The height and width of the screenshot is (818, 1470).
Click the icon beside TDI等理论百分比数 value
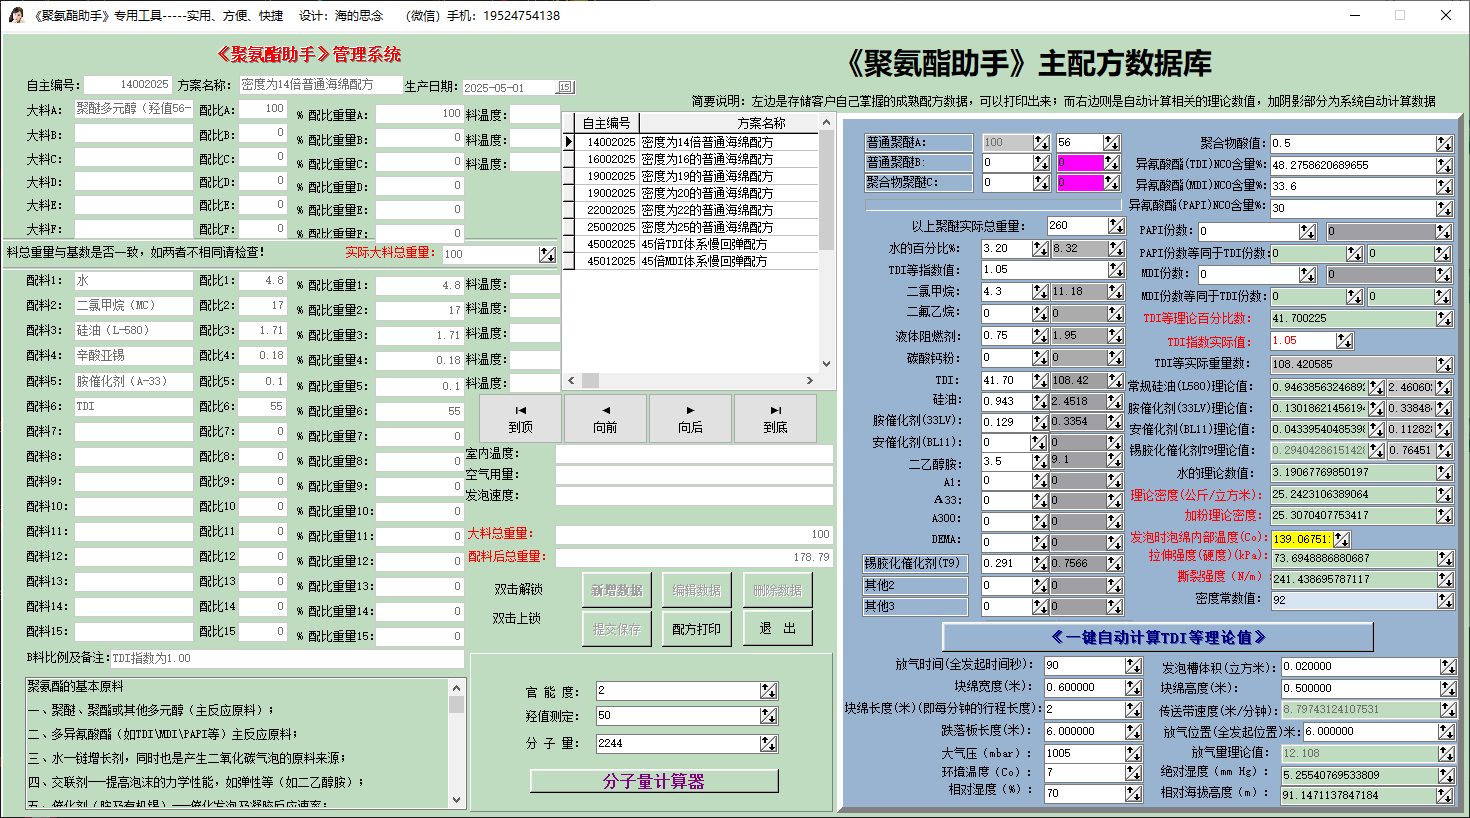[x=1444, y=319]
